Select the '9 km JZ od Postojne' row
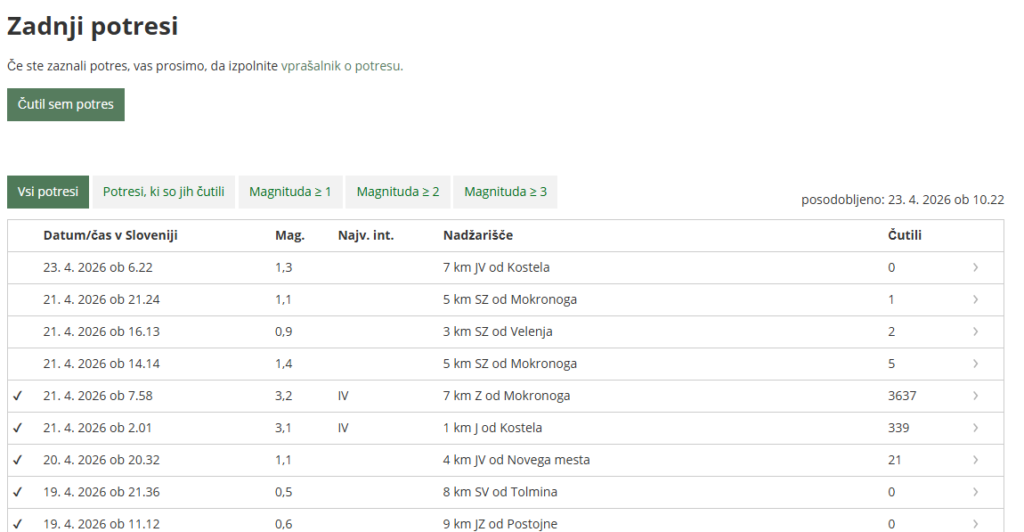 point(500,523)
